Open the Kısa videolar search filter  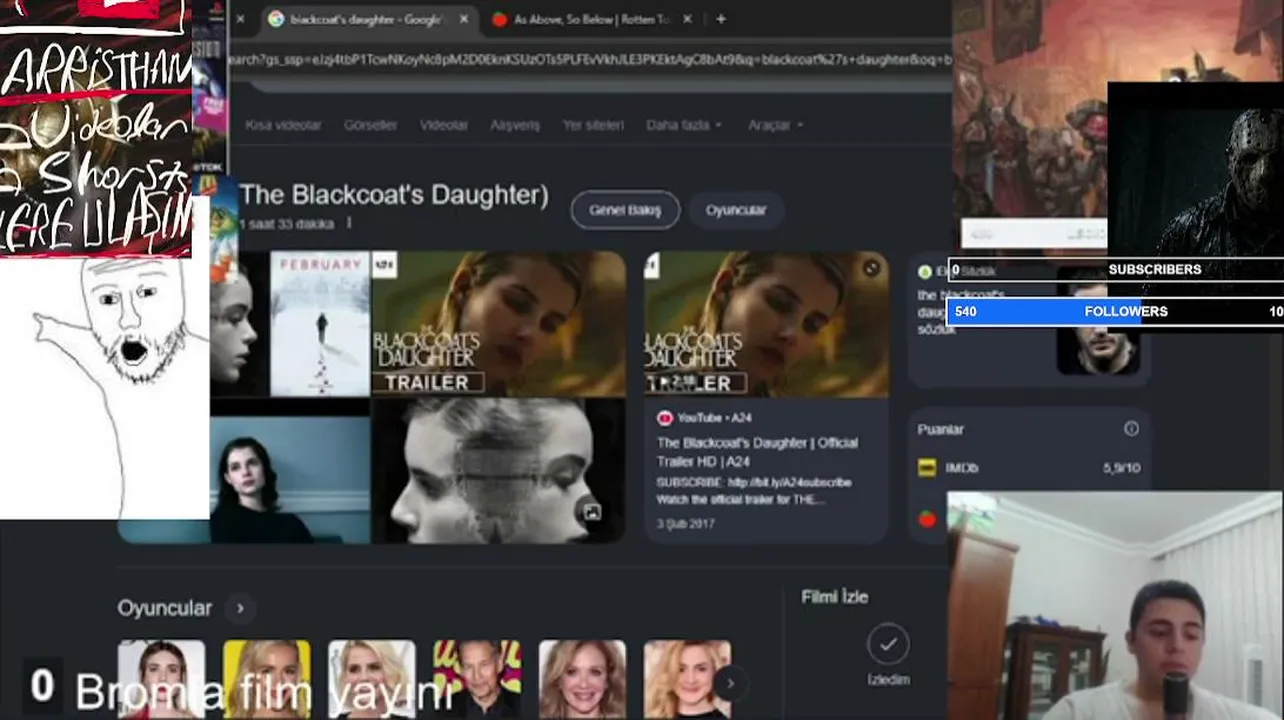[283, 125]
